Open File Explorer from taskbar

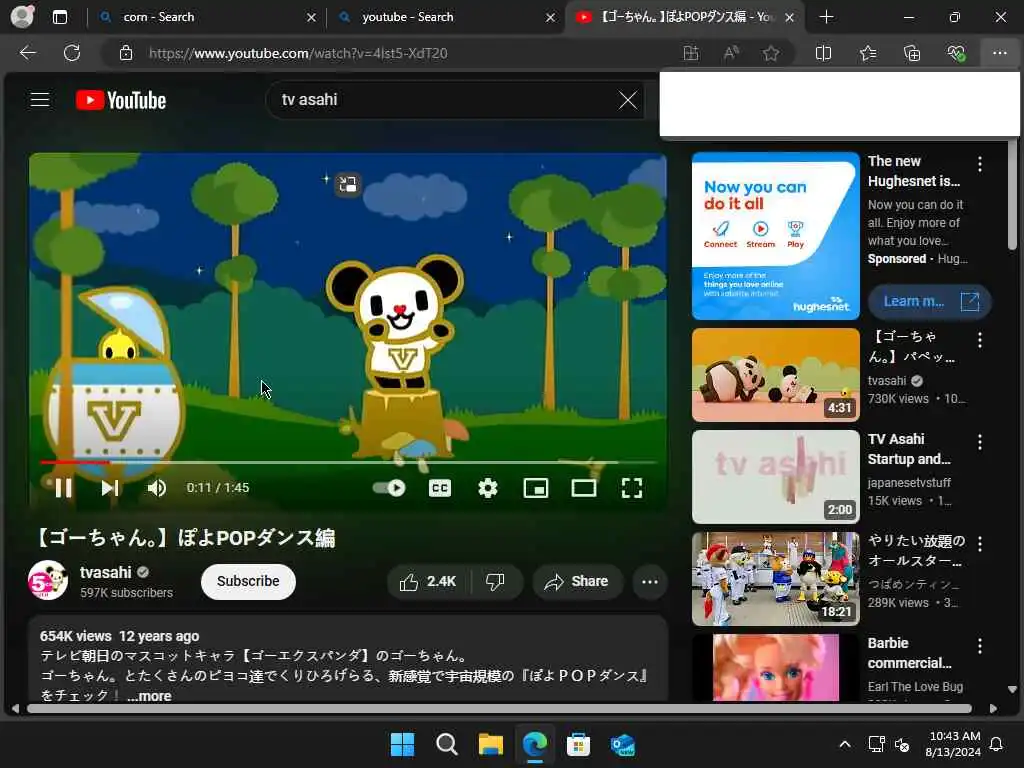[490, 744]
